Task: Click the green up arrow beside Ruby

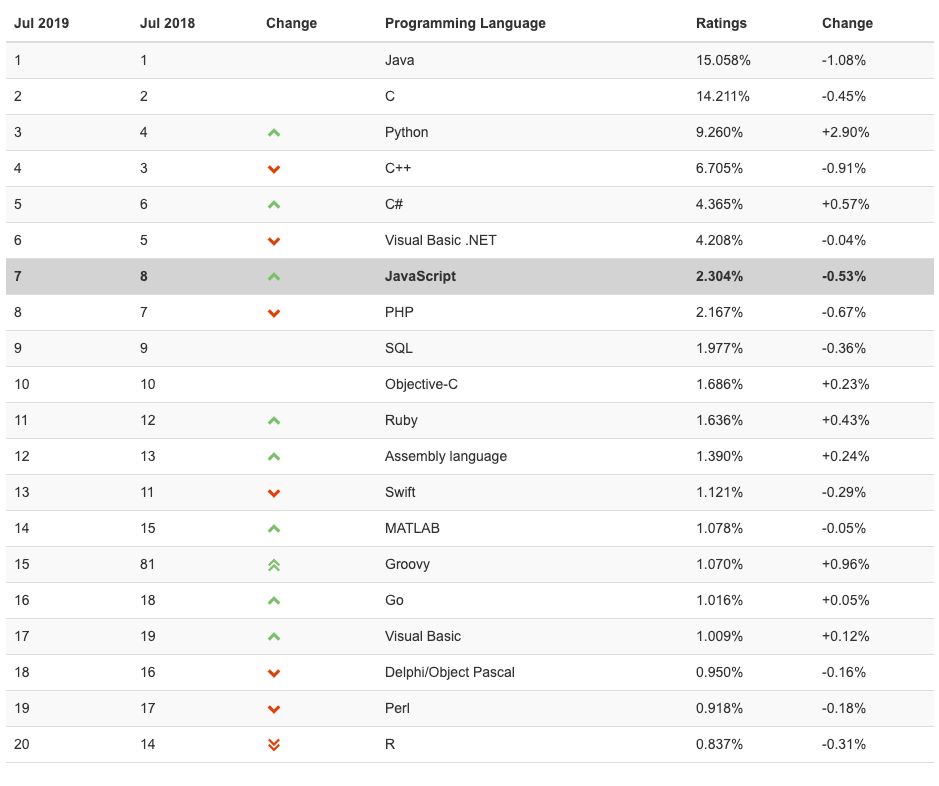Action: (x=274, y=421)
